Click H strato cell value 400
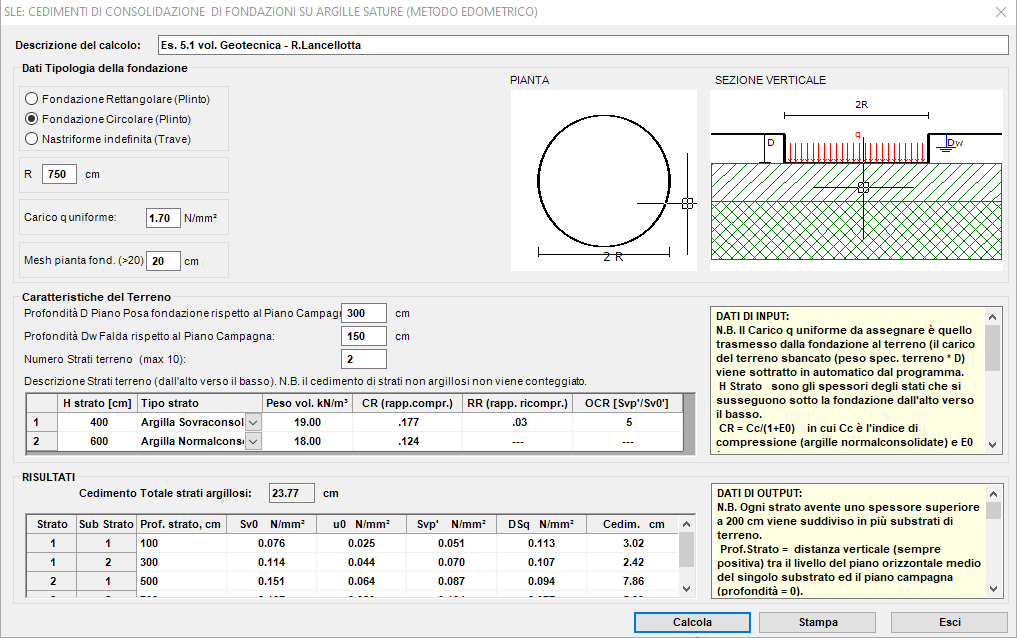This screenshot has width=1017, height=638. 99,423
